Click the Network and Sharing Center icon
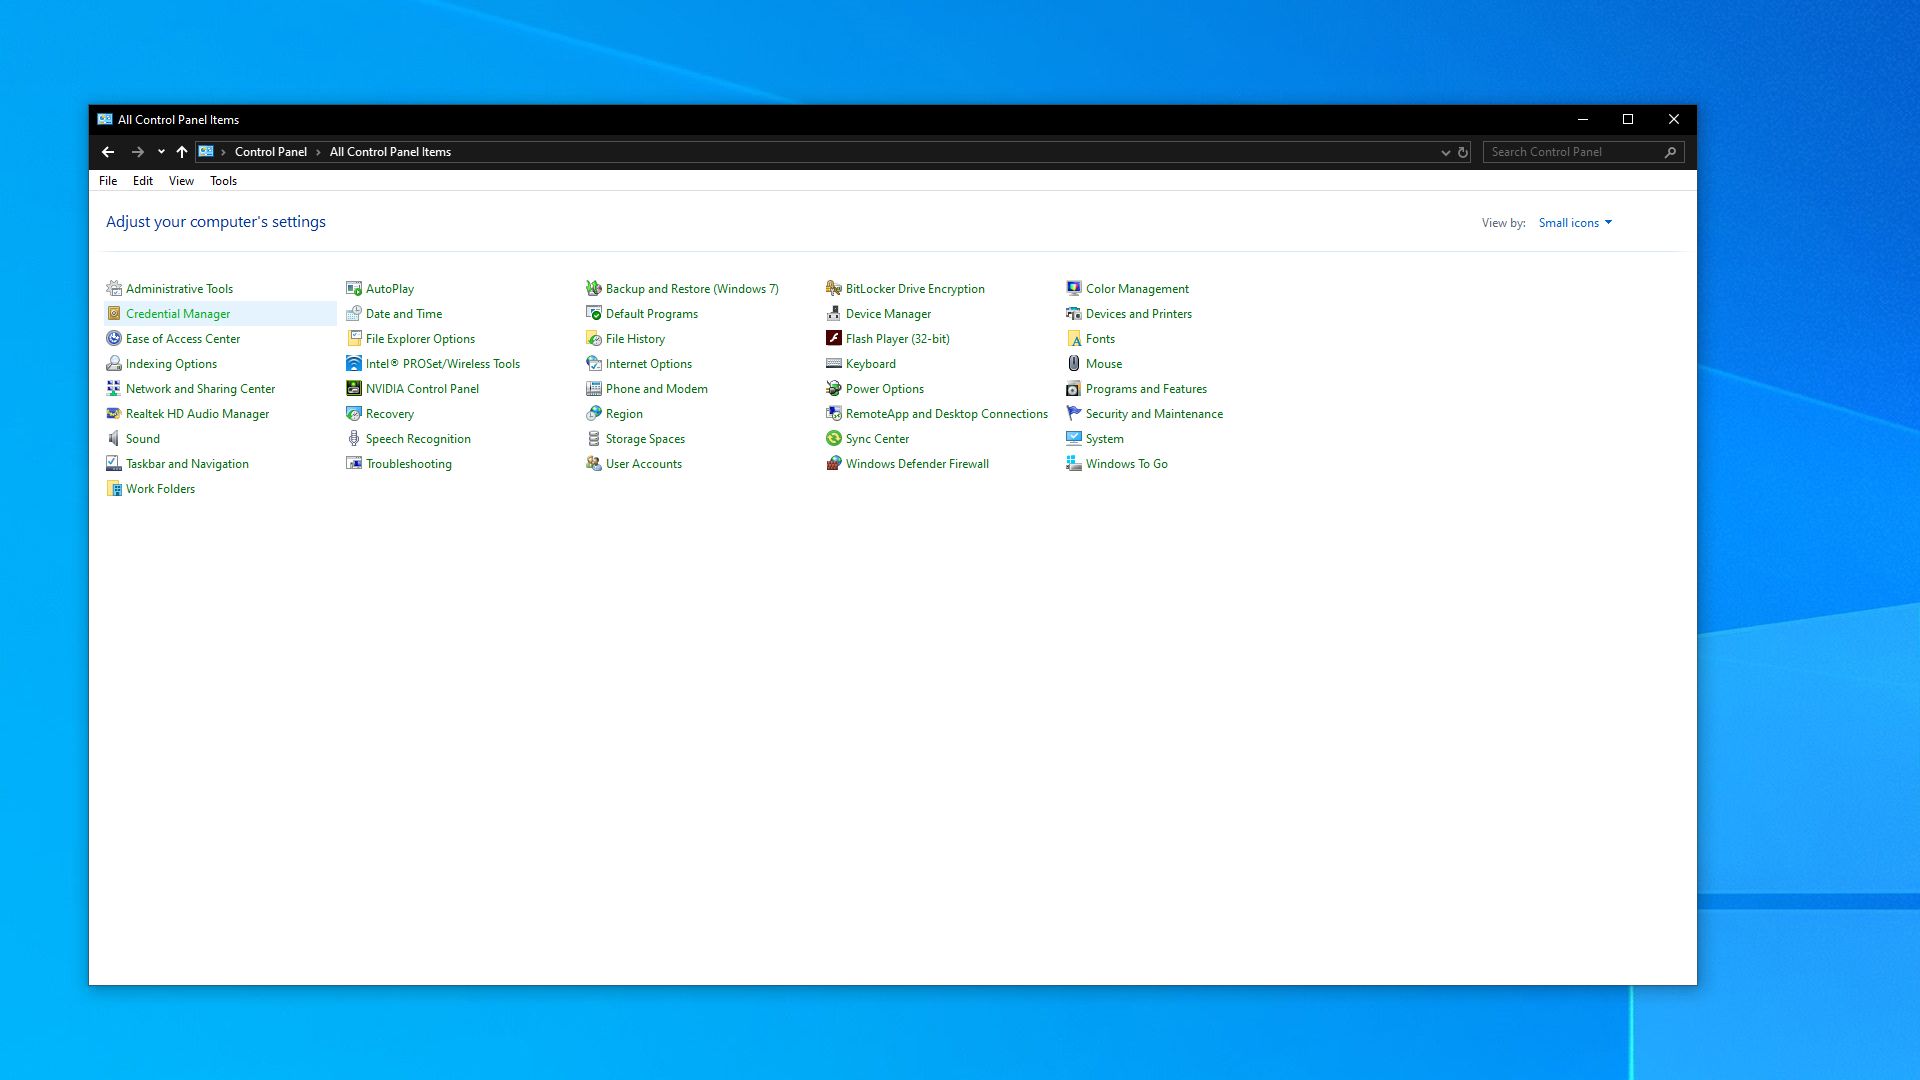1920x1080 pixels. (x=114, y=388)
